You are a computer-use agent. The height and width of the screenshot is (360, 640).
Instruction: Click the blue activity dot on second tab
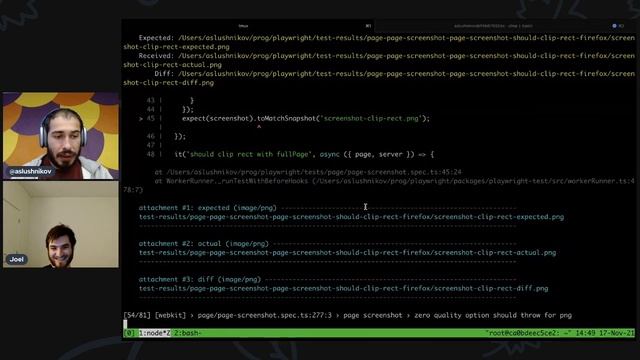click(x=614, y=26)
